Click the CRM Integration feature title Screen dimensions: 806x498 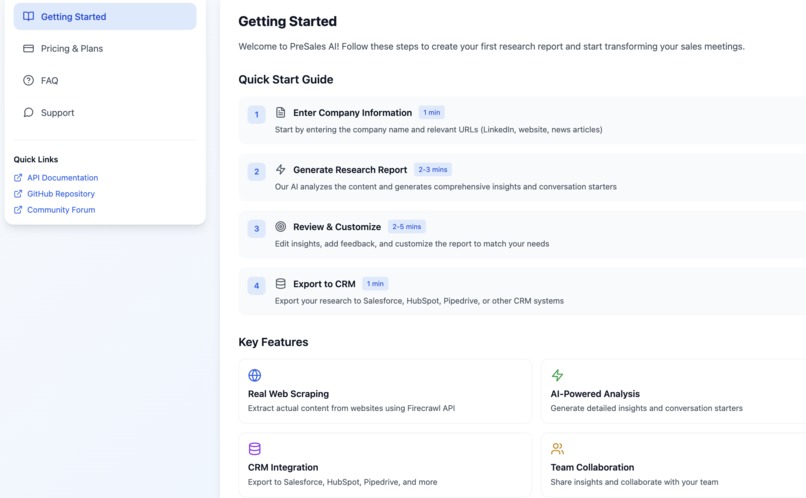pos(283,467)
